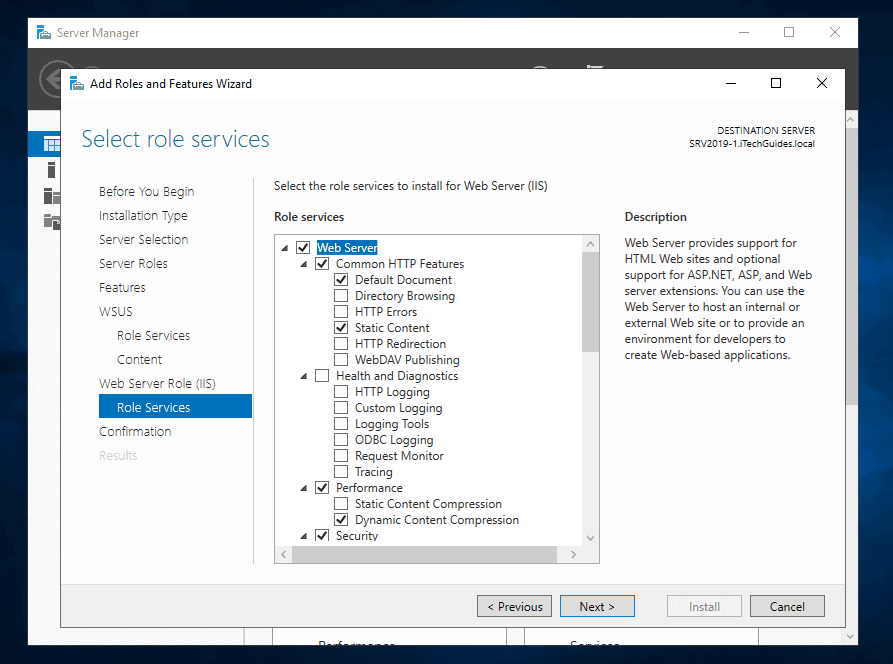Check the Health and Diagnostics box
Viewport: 893px width, 664px height.
(322, 375)
